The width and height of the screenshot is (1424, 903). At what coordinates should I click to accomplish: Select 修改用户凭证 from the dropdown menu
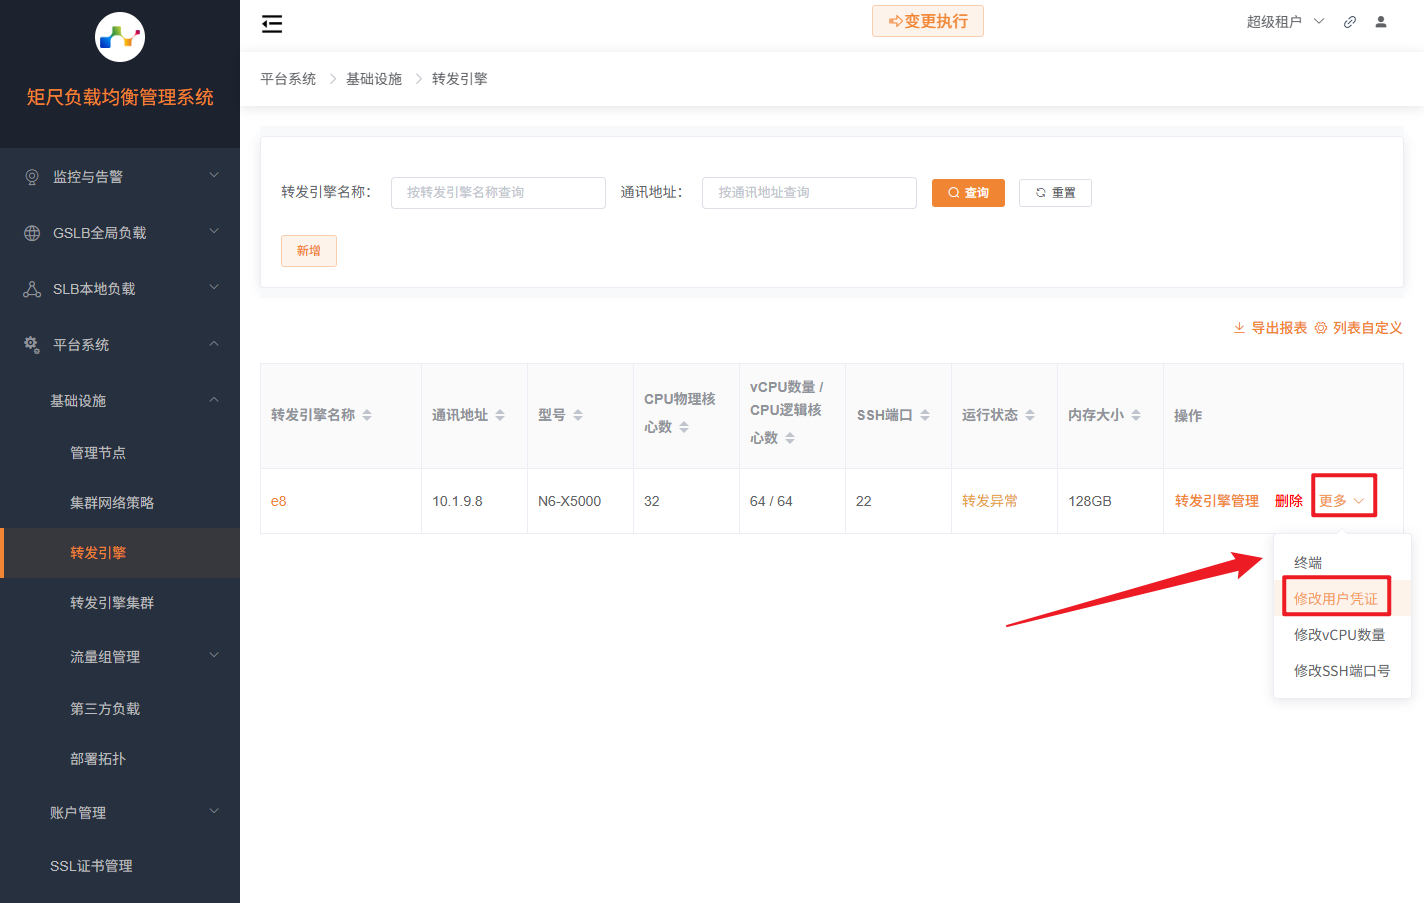[x=1339, y=597]
